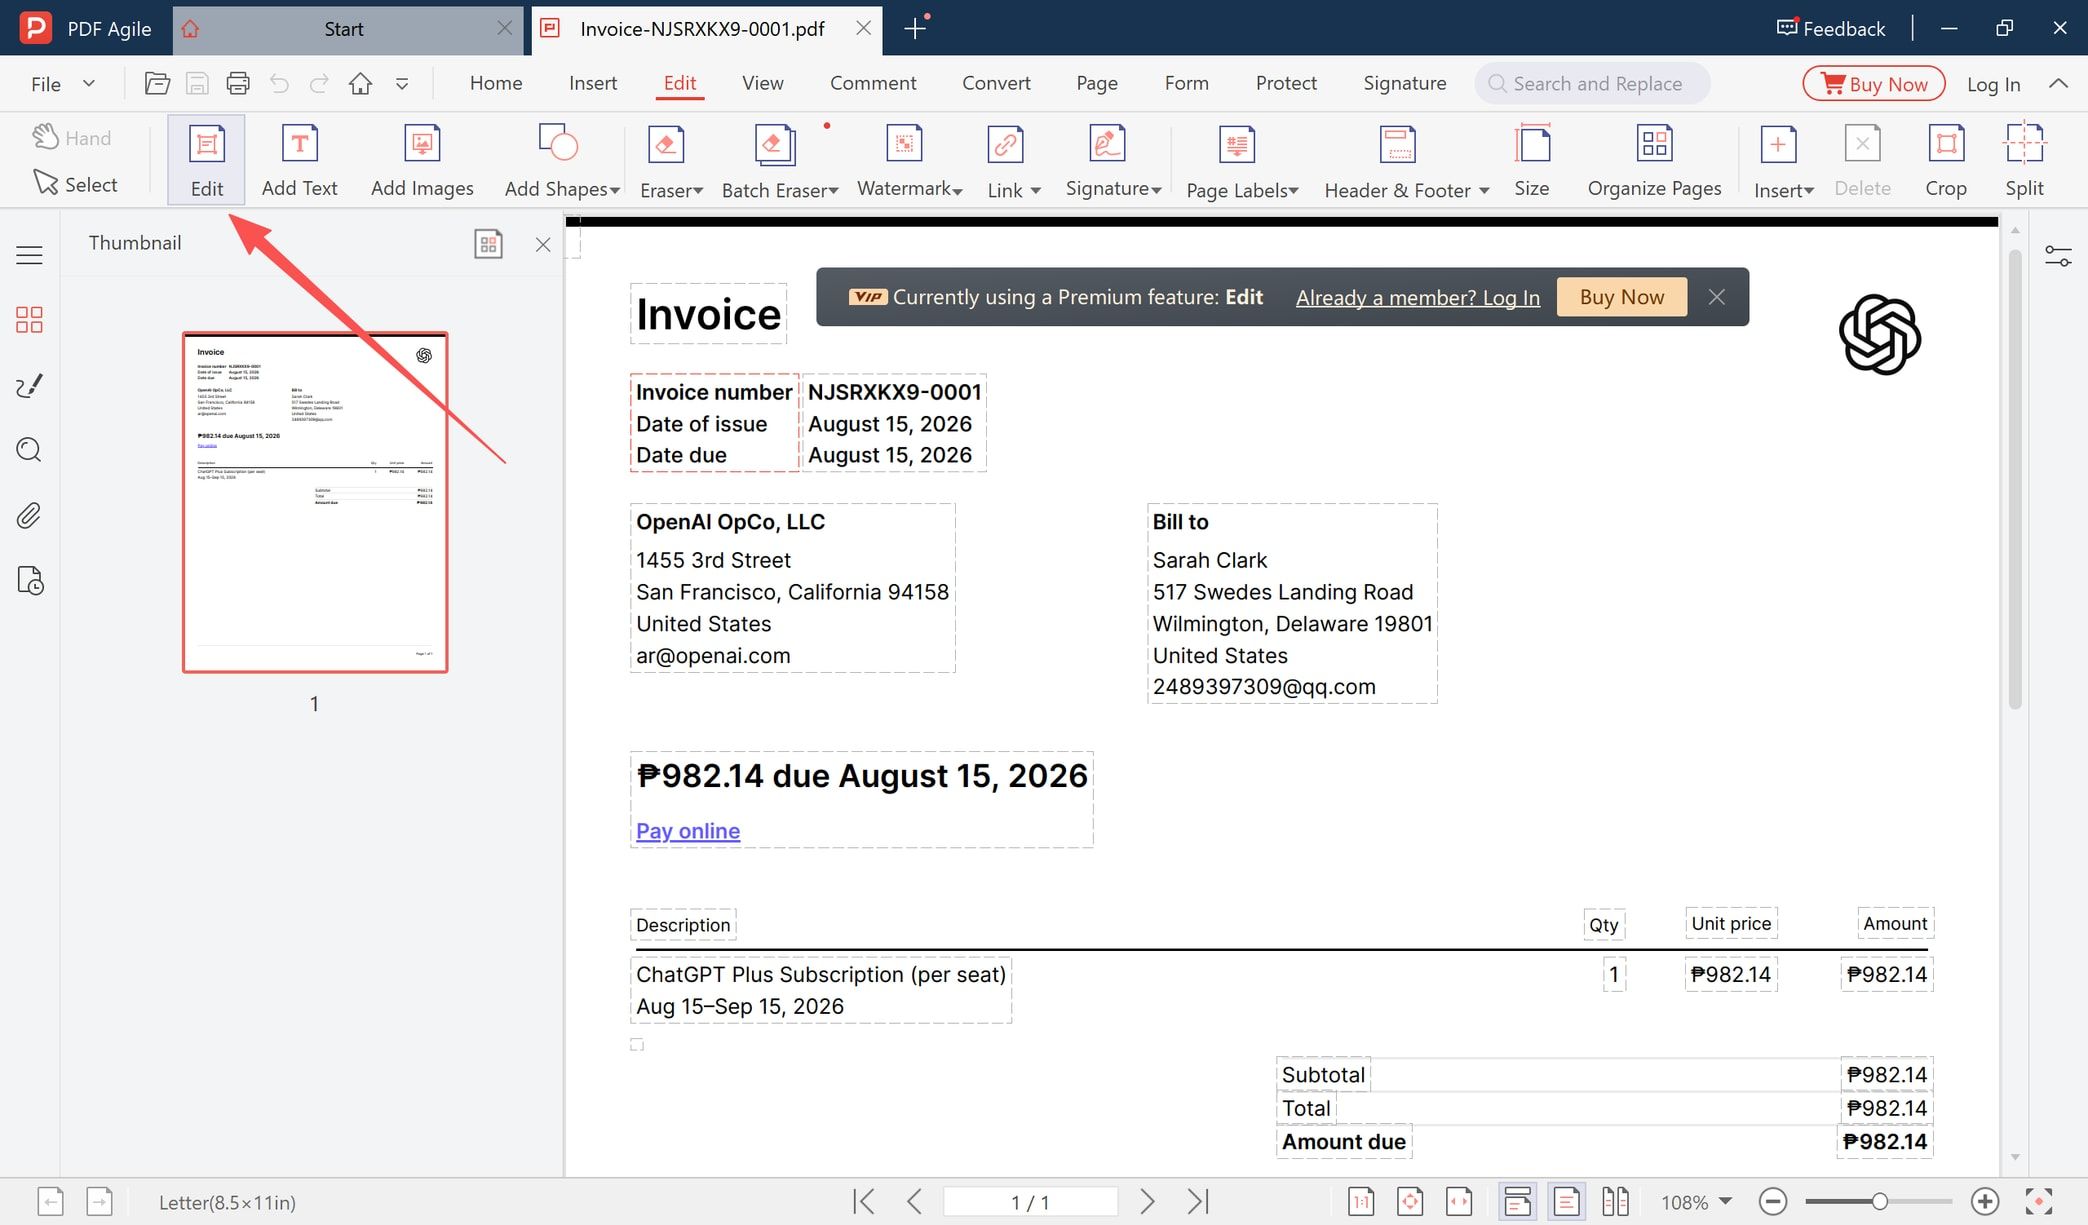Select the Add Text tool
This screenshot has height=1225, width=2088.
tap(299, 160)
